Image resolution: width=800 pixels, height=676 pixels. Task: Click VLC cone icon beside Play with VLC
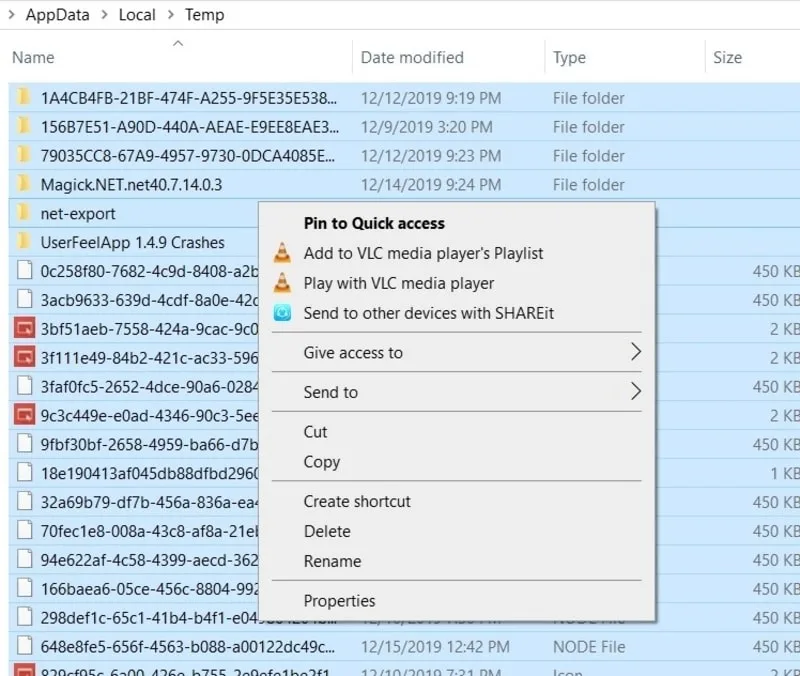pos(282,283)
